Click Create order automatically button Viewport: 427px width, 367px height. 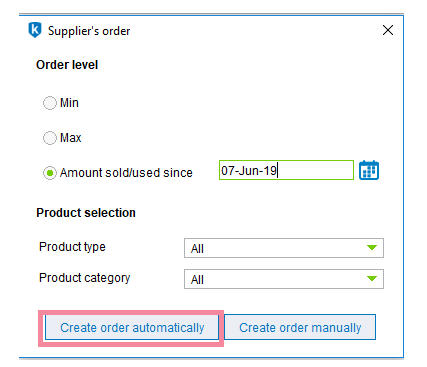click(x=132, y=328)
